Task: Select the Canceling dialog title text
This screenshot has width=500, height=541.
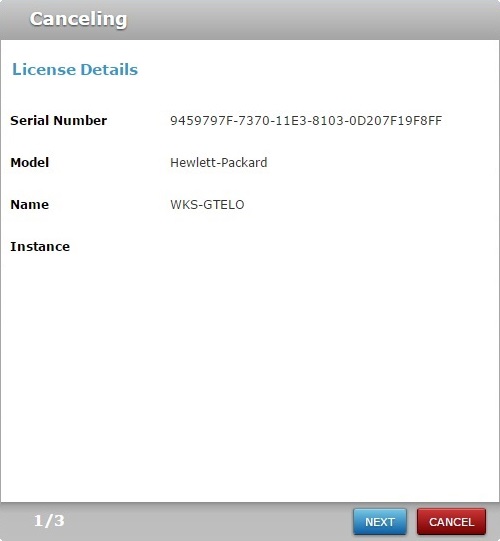Action: coord(78,19)
